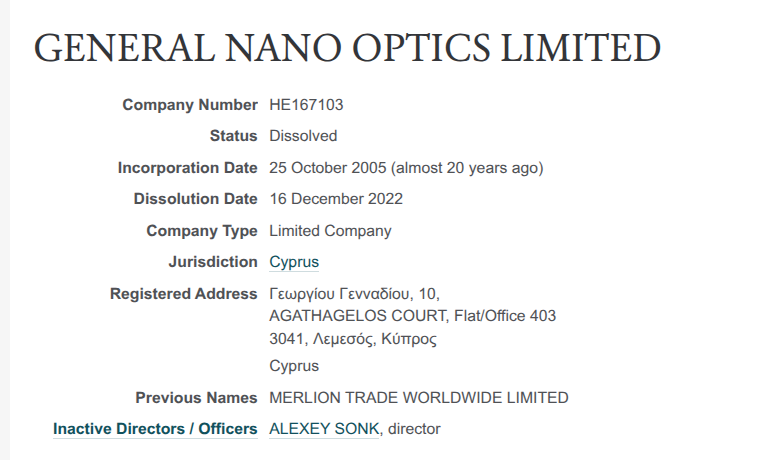Click the Company Number label
This screenshot has height=460, width=783.
click(x=190, y=104)
